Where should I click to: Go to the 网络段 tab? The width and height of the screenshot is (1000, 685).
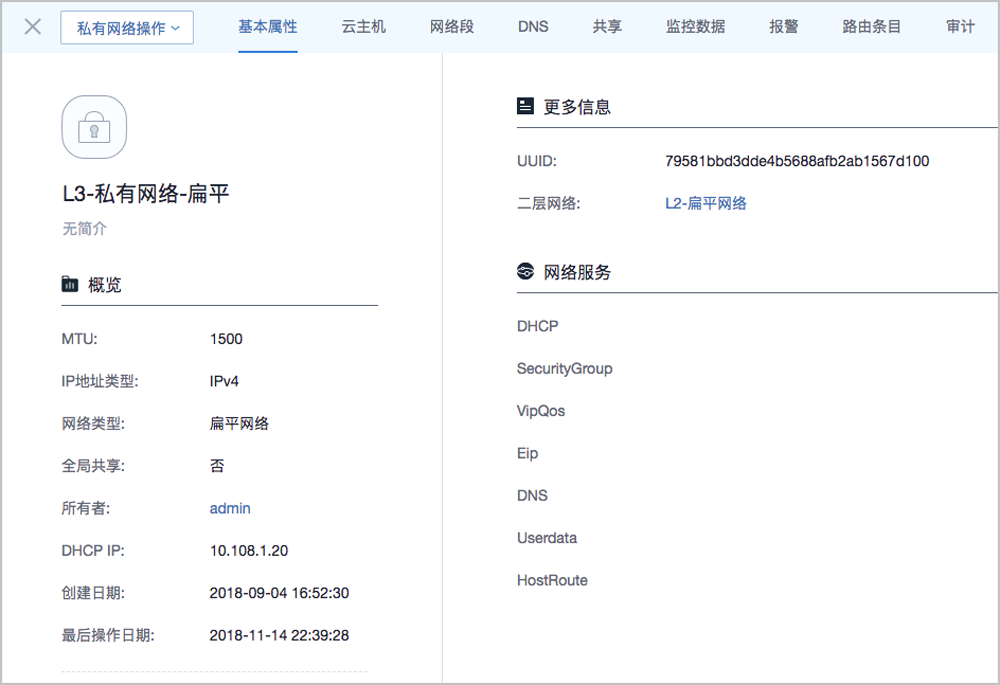452,27
